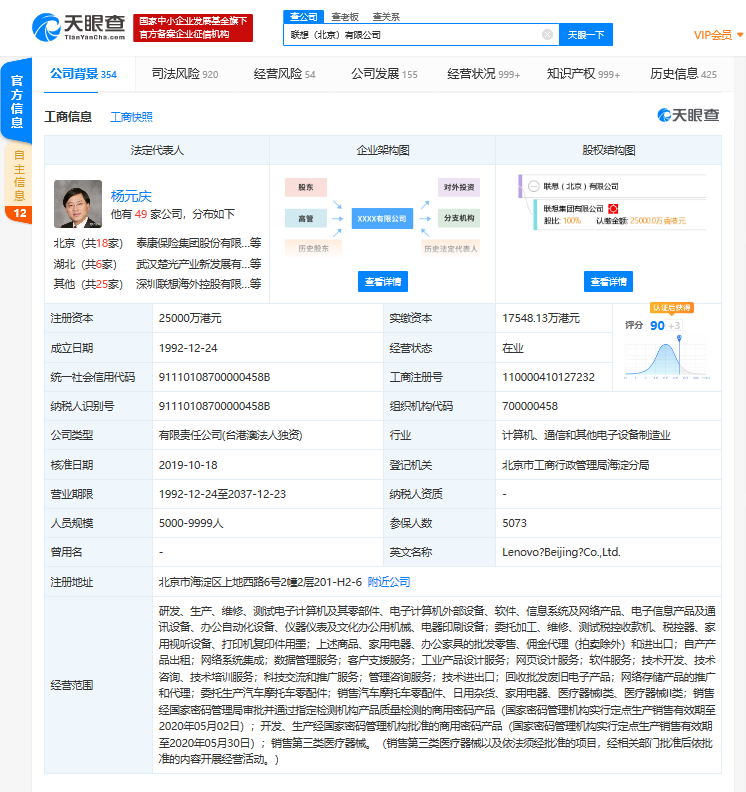Image resolution: width=746 pixels, height=792 pixels.
Task: Click English name Lenovo?Beijing?Co.,Ltd.
Action: [x=561, y=552]
